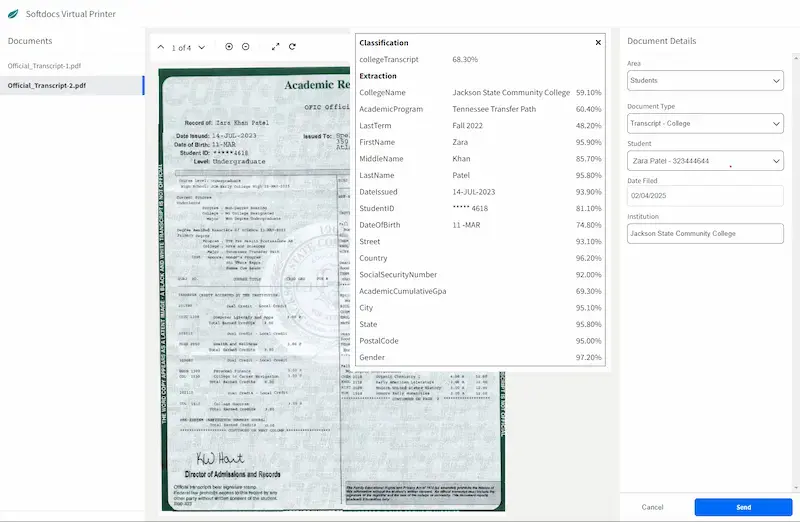This screenshot has width=800, height=522.
Task: Close the Classification popup
Action: point(598,42)
